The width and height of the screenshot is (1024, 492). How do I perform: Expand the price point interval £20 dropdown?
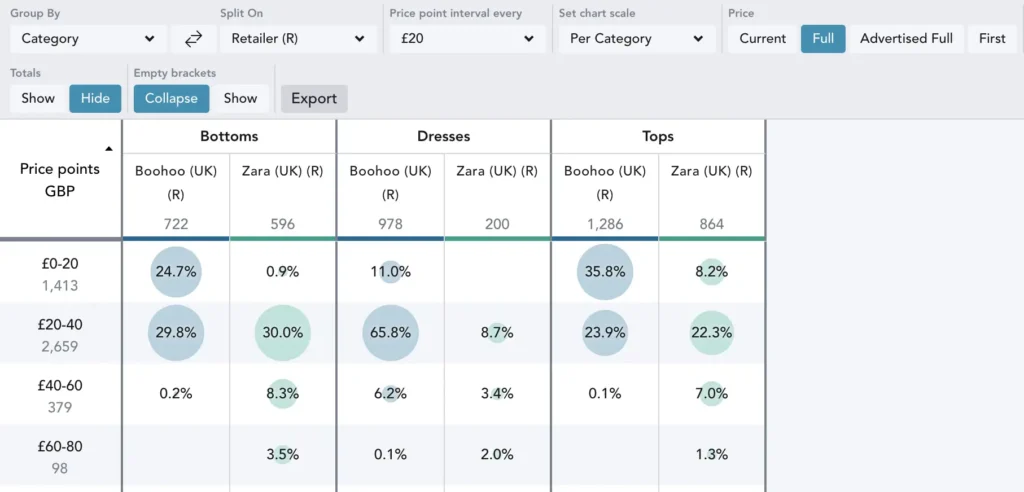coord(467,39)
